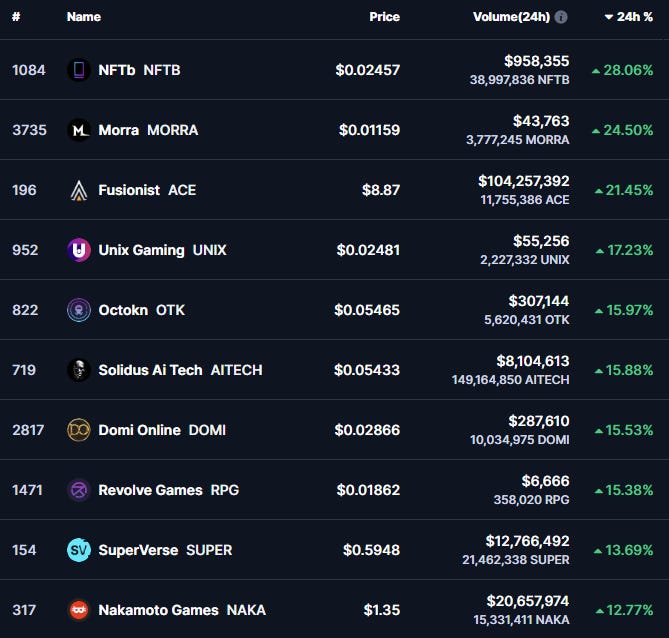Open the Octokn OTK coin link
669x638 pixels.
point(142,310)
